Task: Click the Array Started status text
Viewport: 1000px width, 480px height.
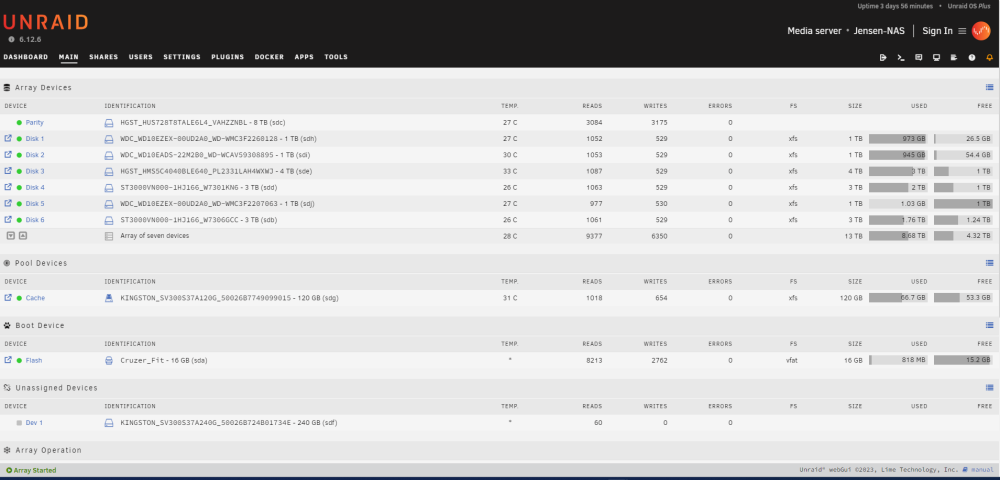Action: click(x=35, y=470)
